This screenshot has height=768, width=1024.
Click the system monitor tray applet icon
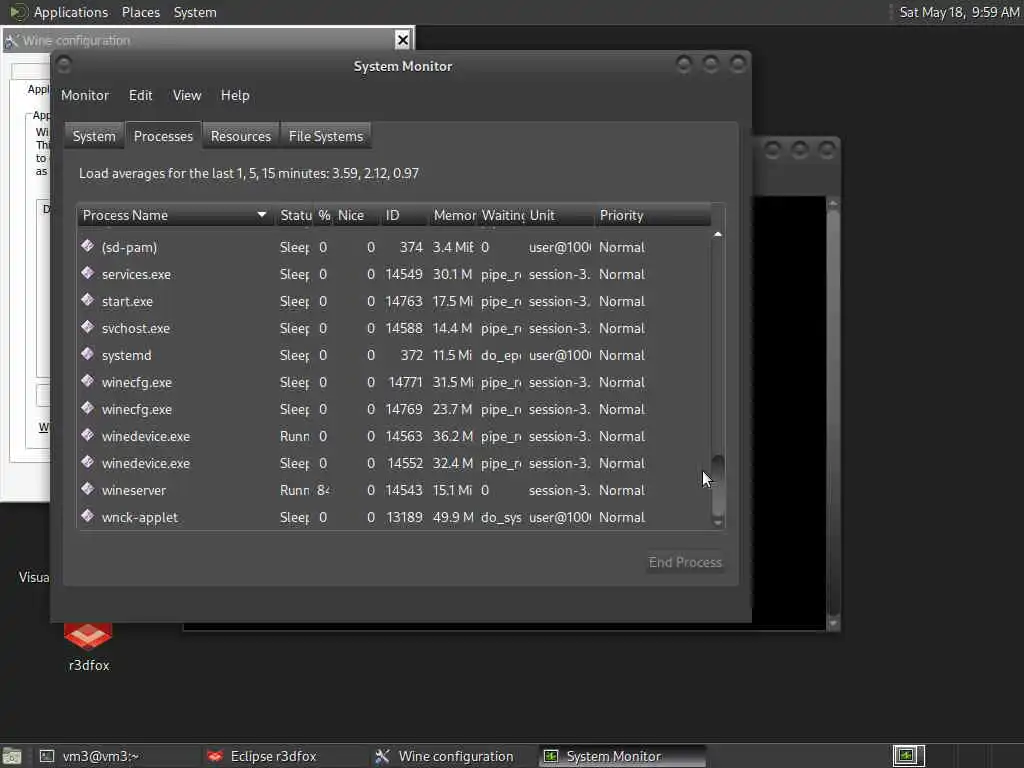[x=908, y=756]
